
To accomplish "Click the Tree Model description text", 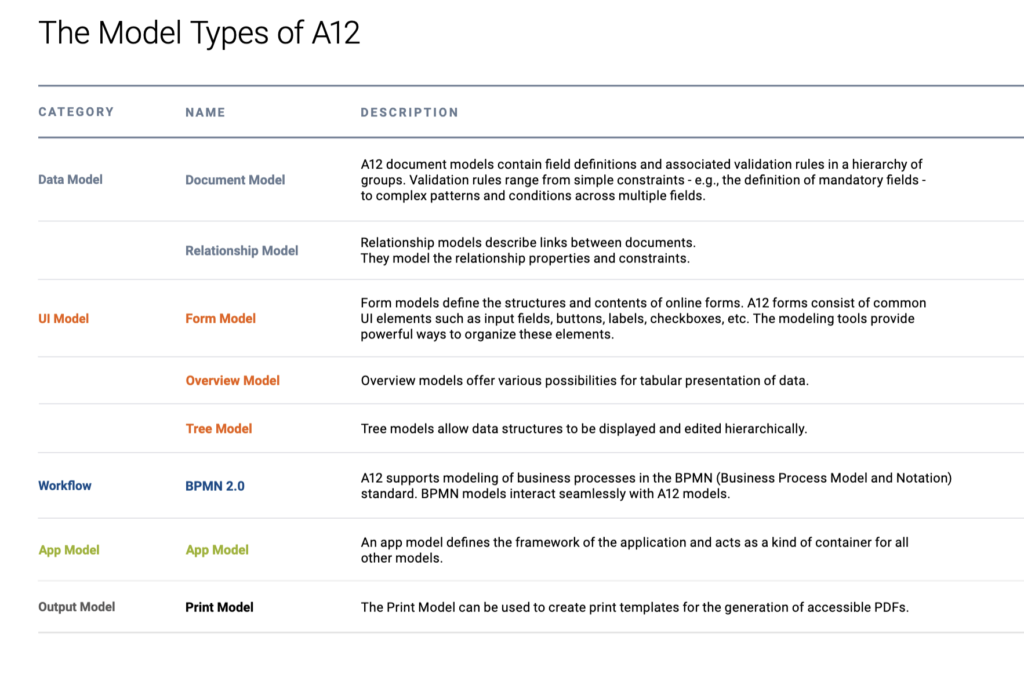I will [x=583, y=429].
